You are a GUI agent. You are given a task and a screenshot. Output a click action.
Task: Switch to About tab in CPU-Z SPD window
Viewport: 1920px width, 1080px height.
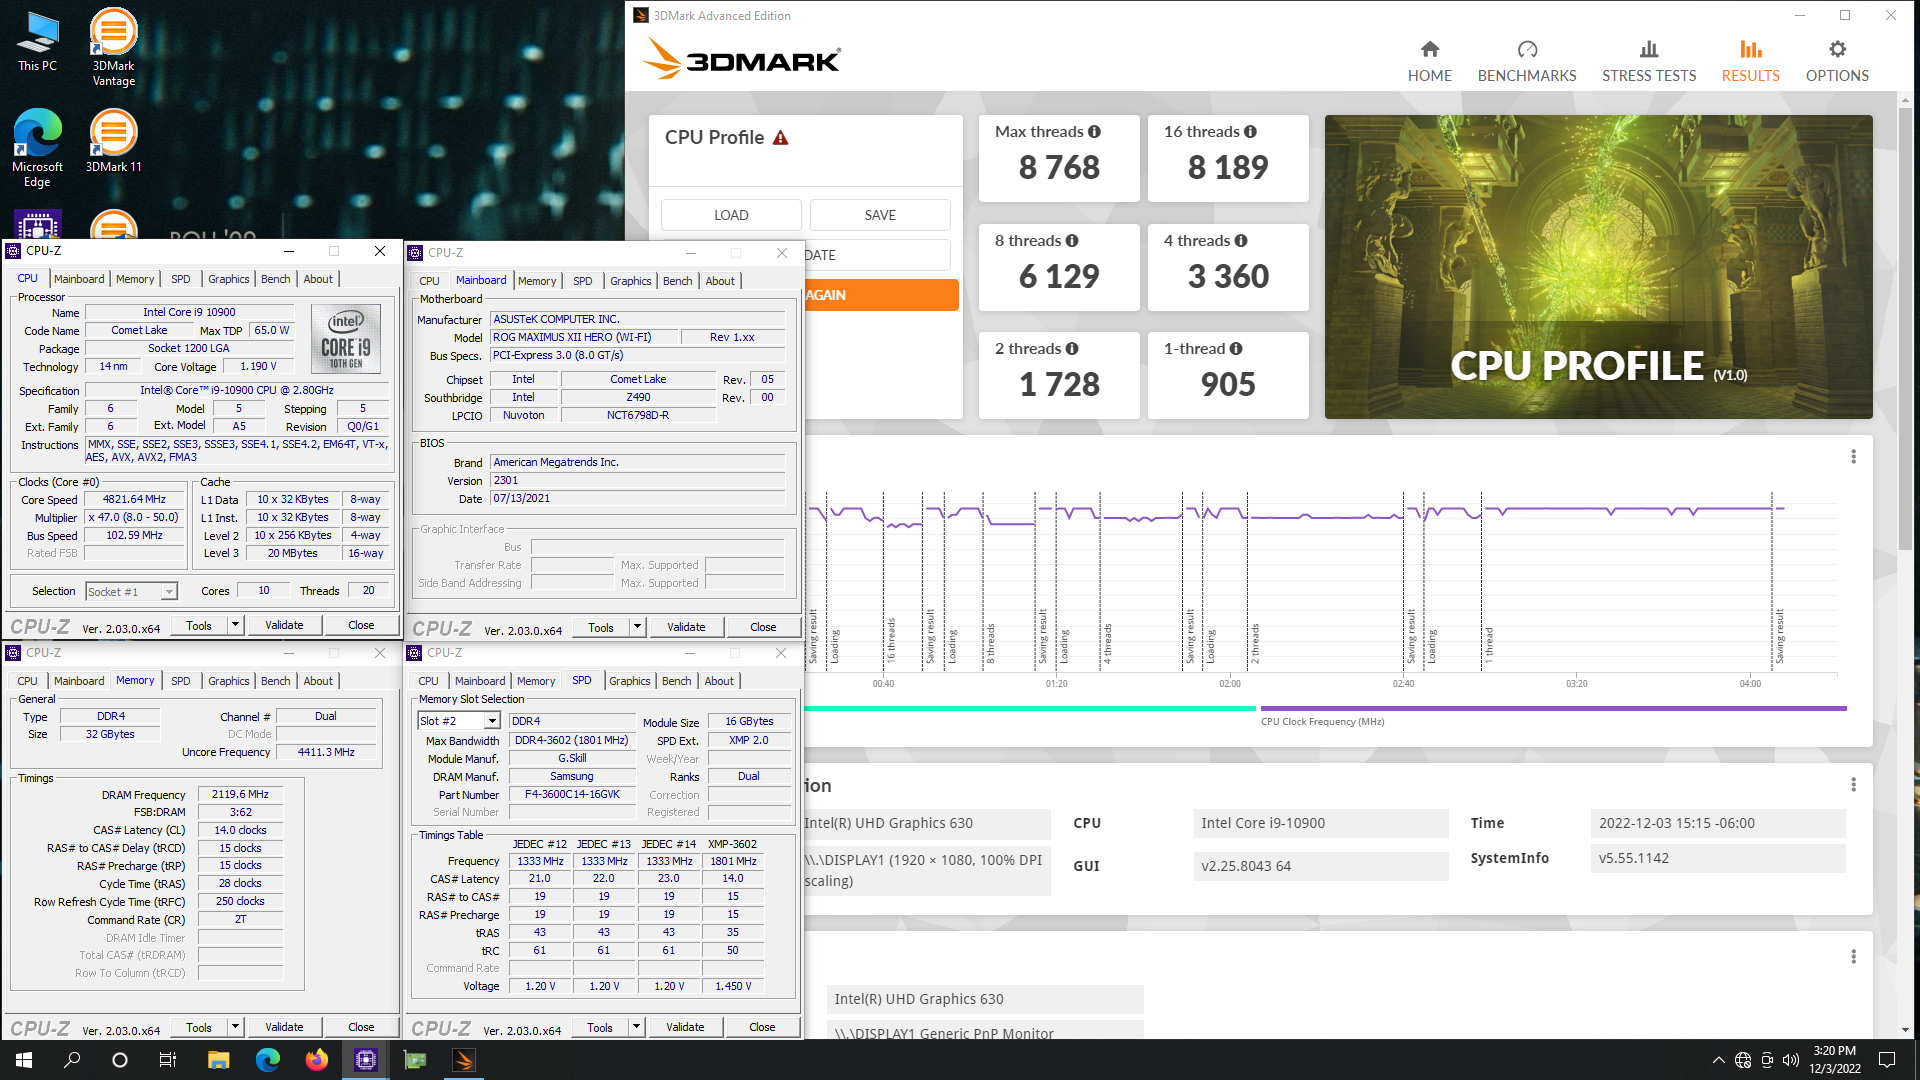pyautogui.click(x=719, y=681)
